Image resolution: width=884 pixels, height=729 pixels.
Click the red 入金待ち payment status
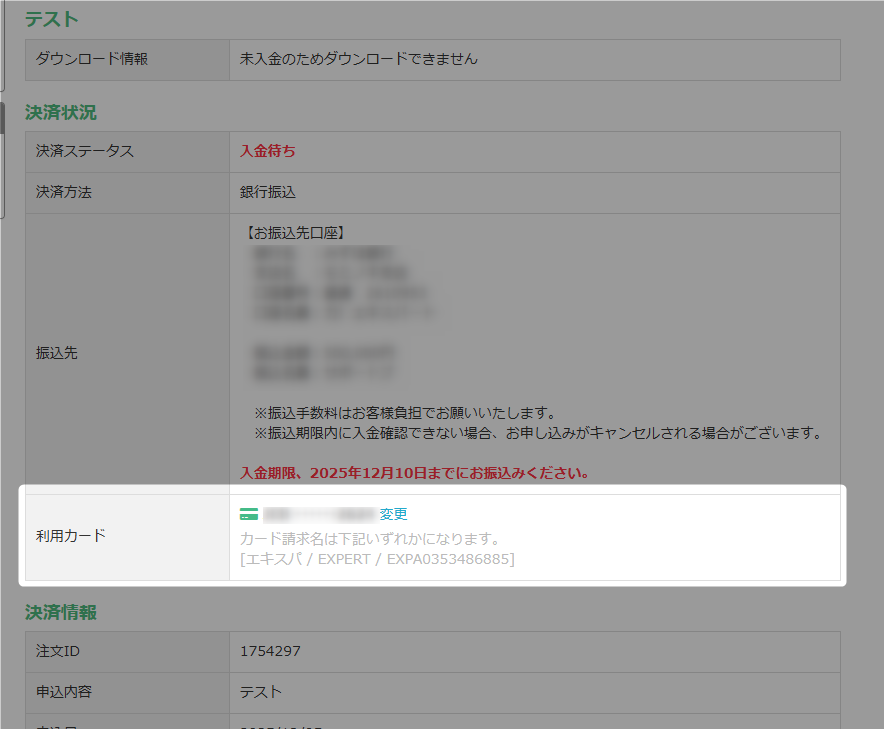(267, 151)
